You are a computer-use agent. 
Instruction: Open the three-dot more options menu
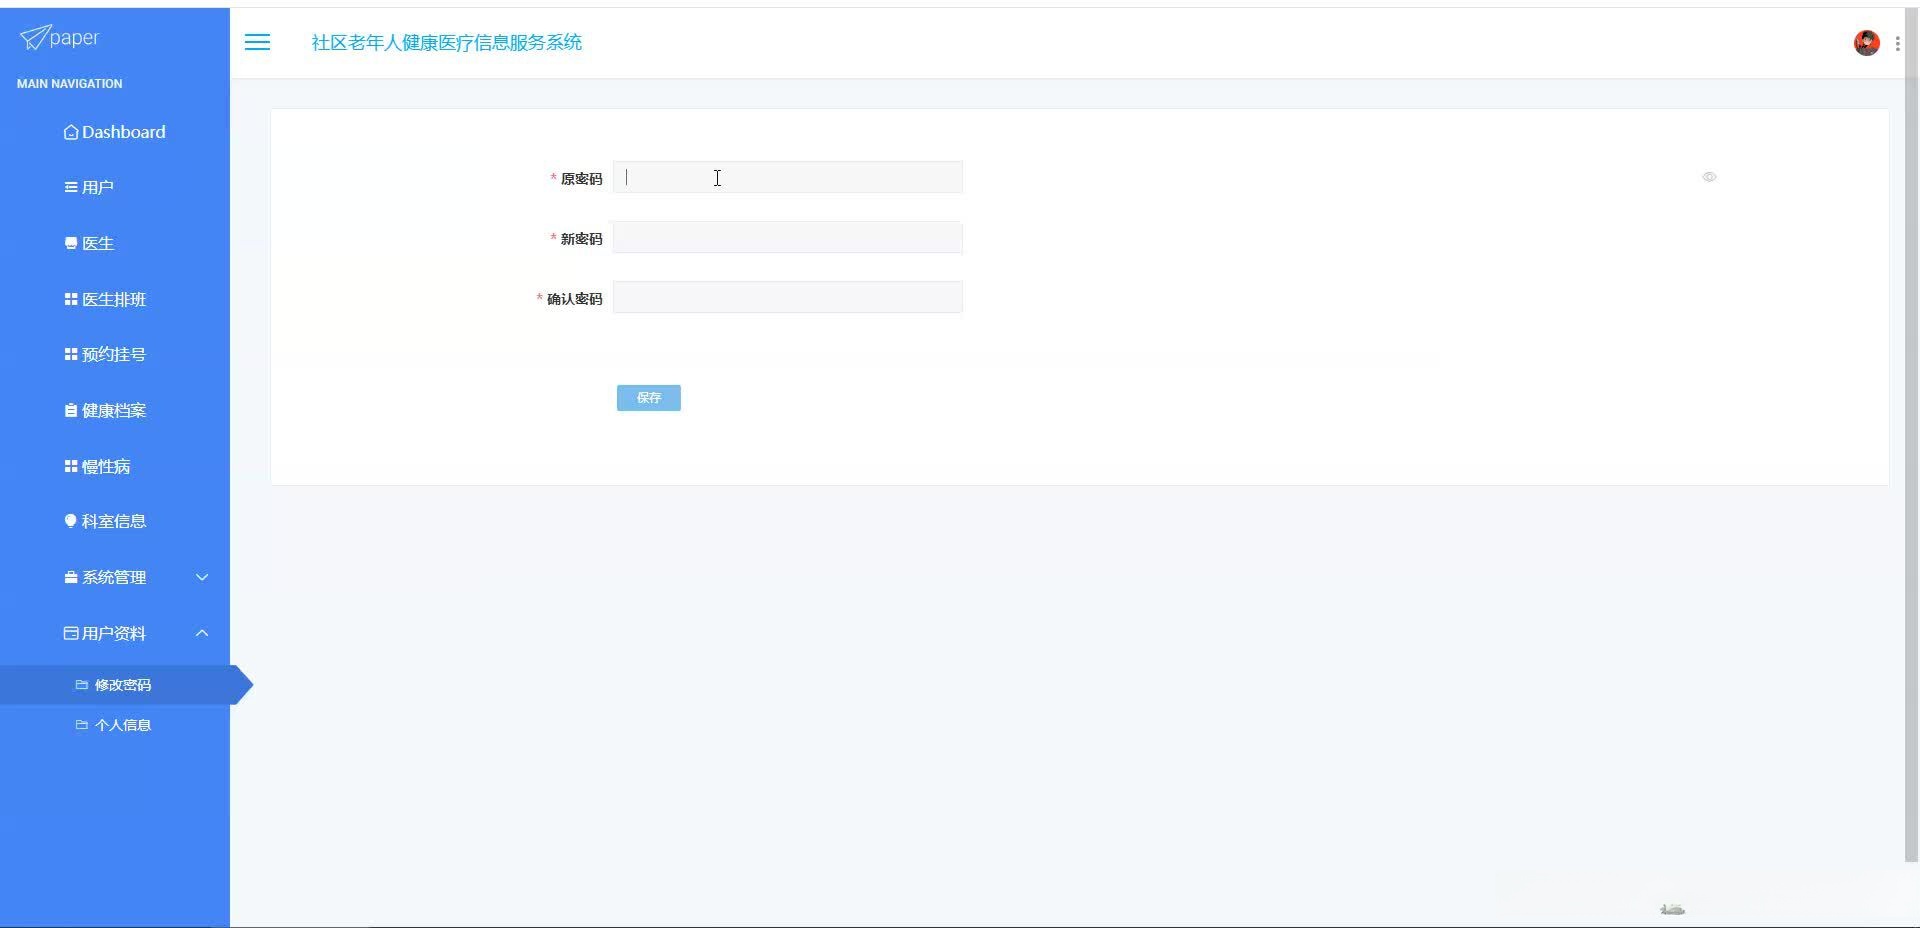pos(1898,43)
